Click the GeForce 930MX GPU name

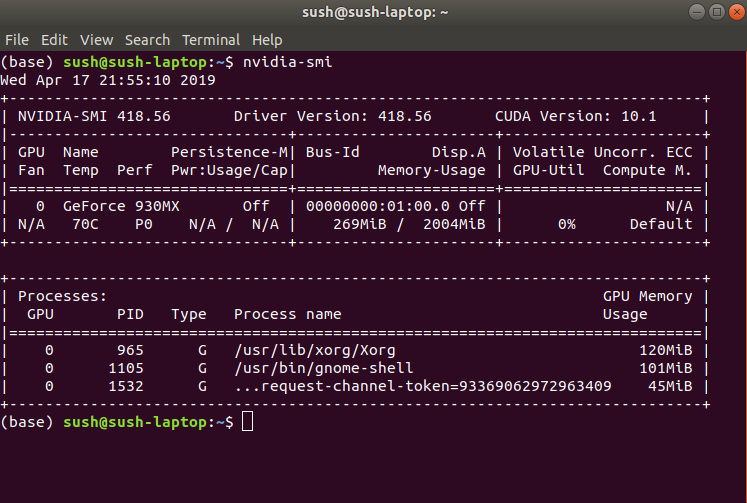tap(121, 206)
